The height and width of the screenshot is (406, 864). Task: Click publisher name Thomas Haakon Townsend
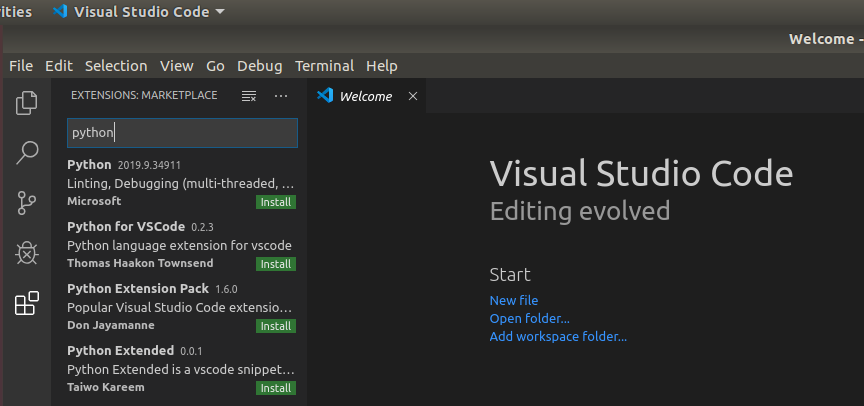coord(140,263)
